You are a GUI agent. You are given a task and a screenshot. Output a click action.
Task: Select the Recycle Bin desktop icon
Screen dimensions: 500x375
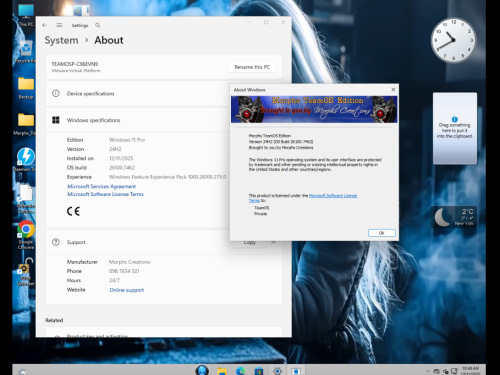point(25,52)
